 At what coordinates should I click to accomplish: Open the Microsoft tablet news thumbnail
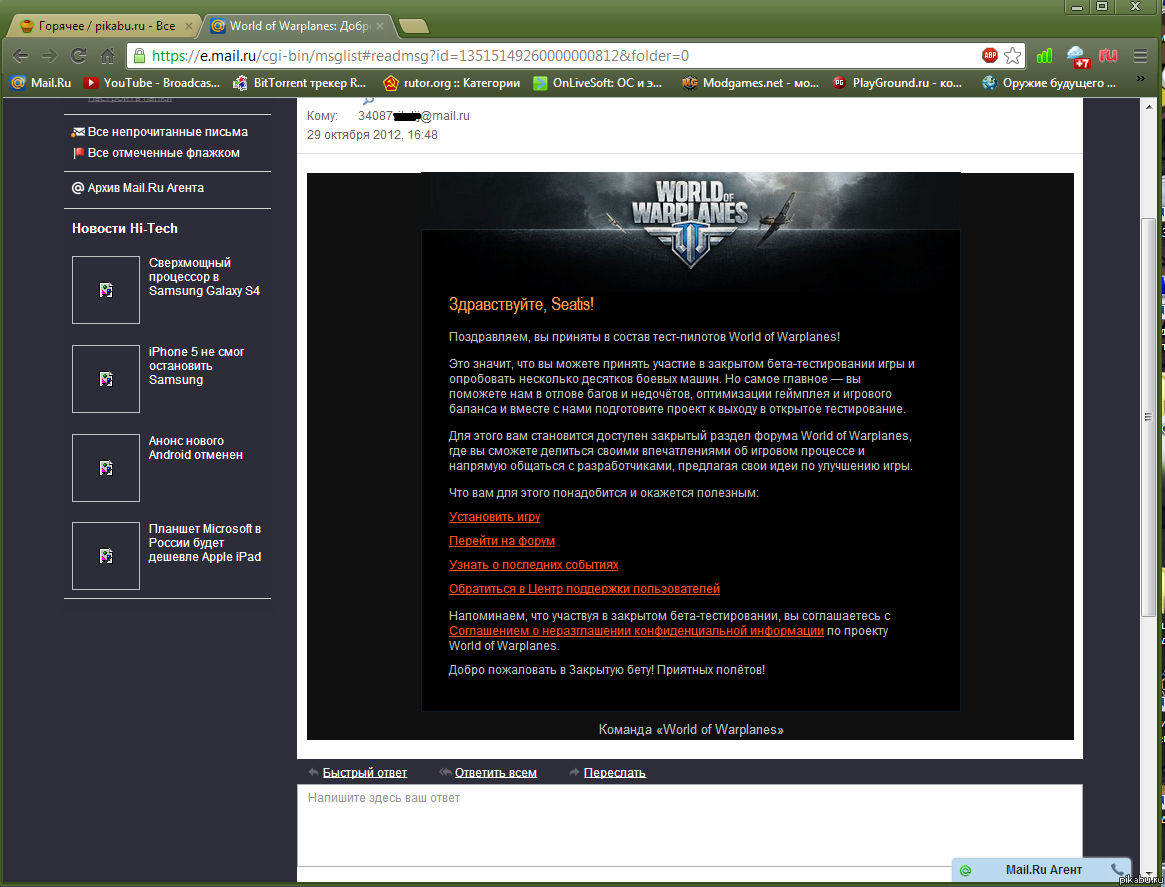click(106, 556)
